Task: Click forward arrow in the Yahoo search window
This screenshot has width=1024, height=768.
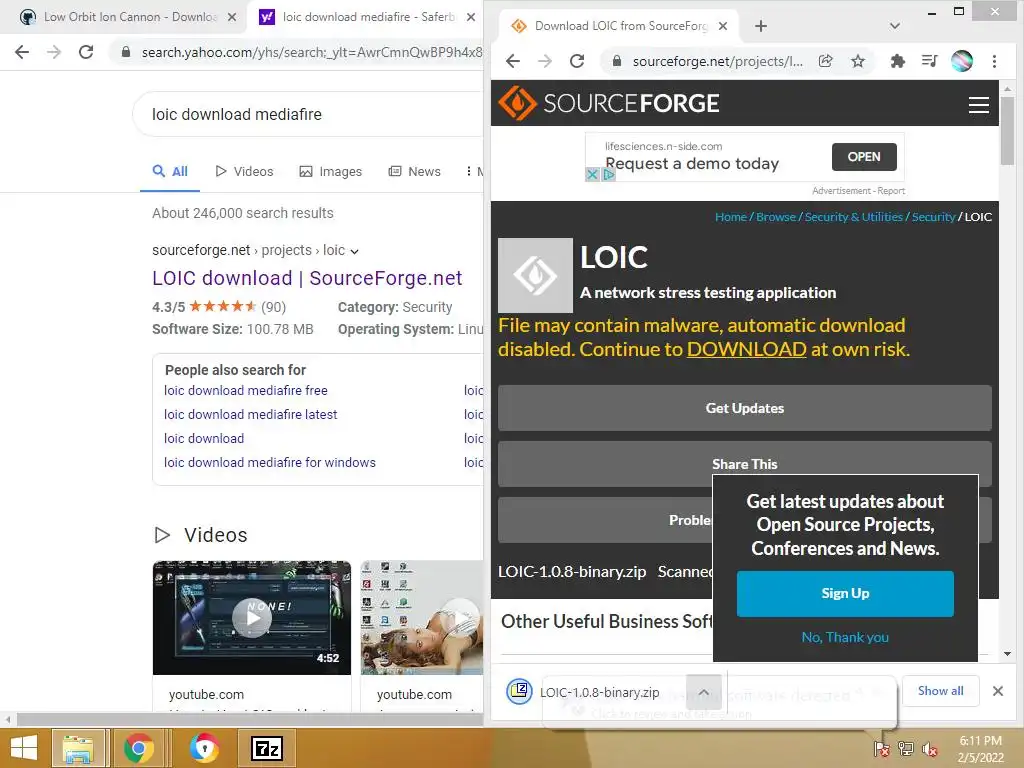Action: [54, 52]
